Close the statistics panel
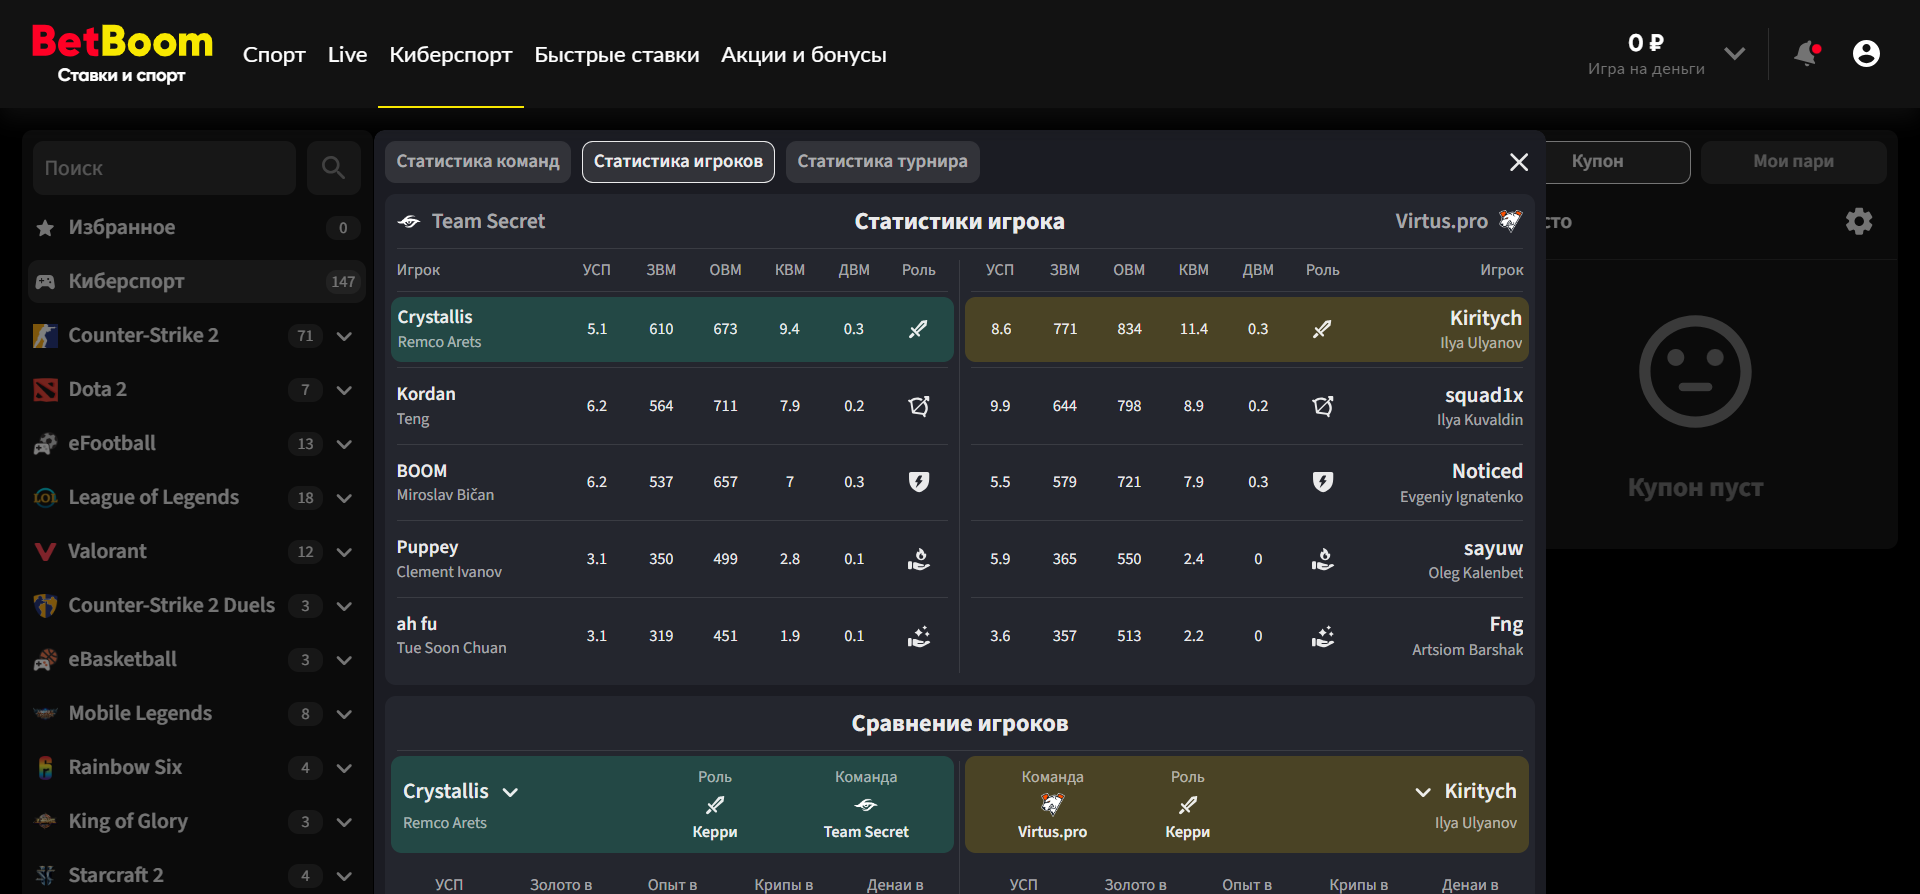Viewport: 1920px width, 894px height. pyautogui.click(x=1518, y=162)
